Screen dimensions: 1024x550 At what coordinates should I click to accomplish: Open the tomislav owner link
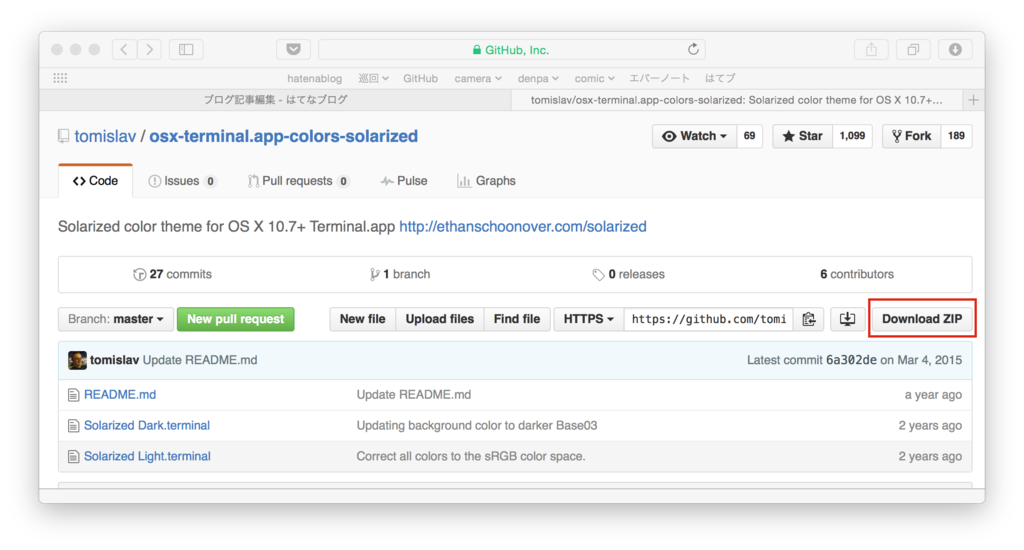click(105, 136)
